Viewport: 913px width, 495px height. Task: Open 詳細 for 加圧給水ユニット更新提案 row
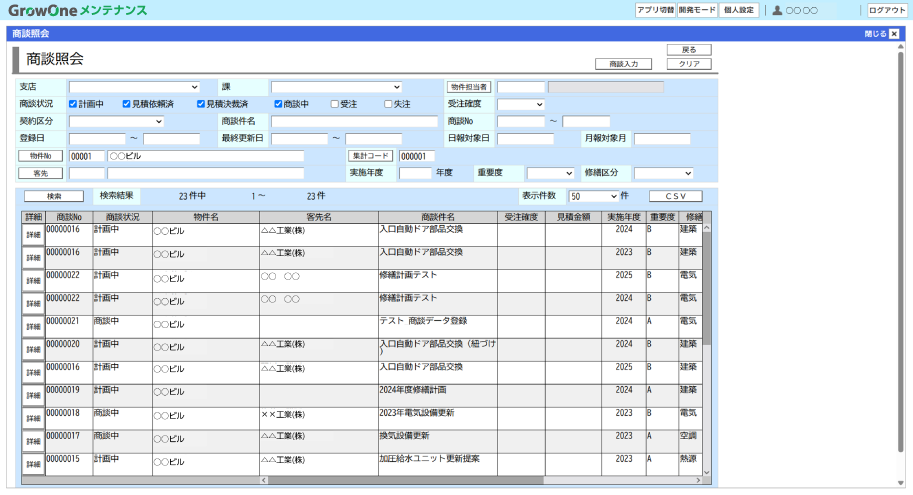(x=34, y=464)
